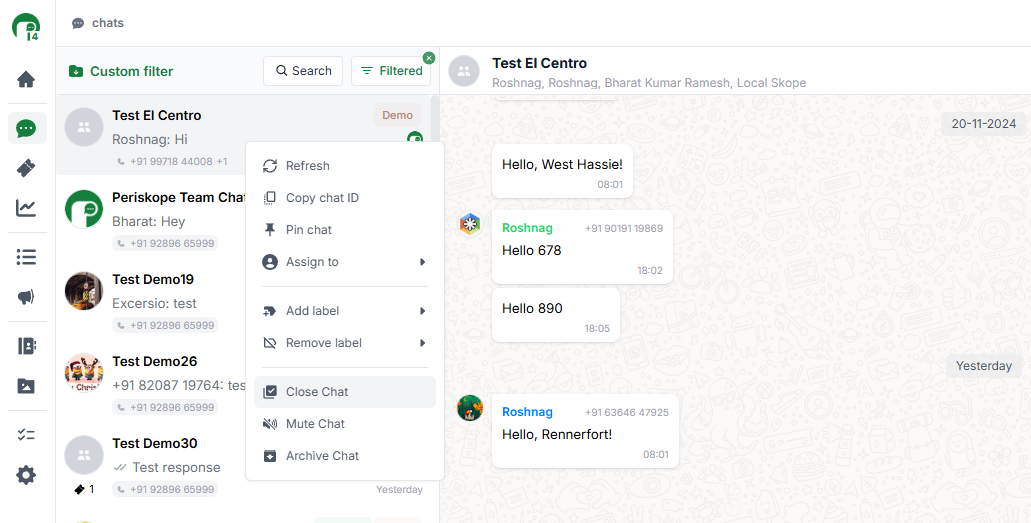1031x523 pixels.
Task: Click the bulleted list icon in sidebar
Action: [x=26, y=257]
